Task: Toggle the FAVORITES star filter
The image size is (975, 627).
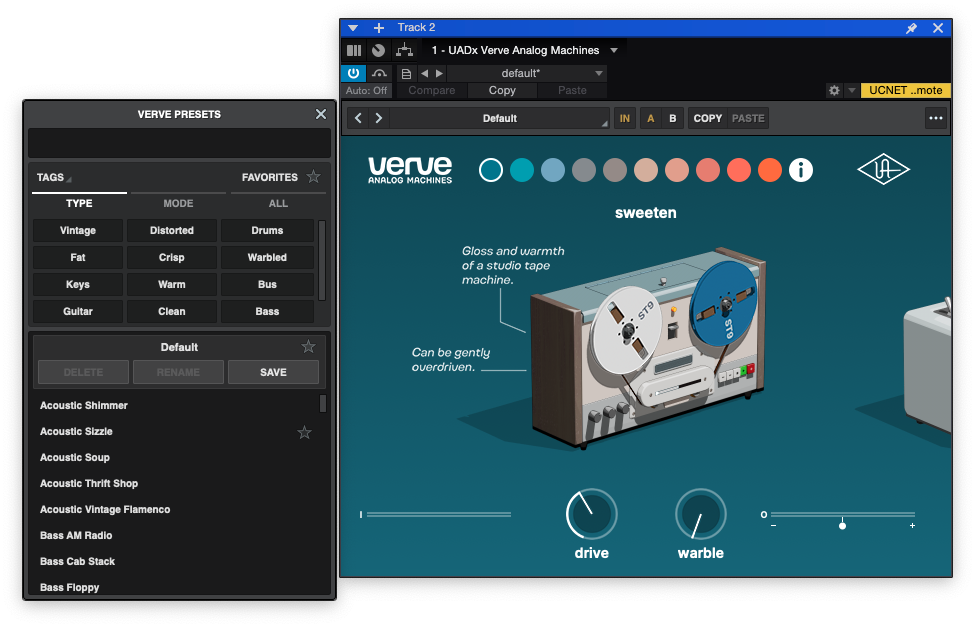Action: click(x=314, y=177)
